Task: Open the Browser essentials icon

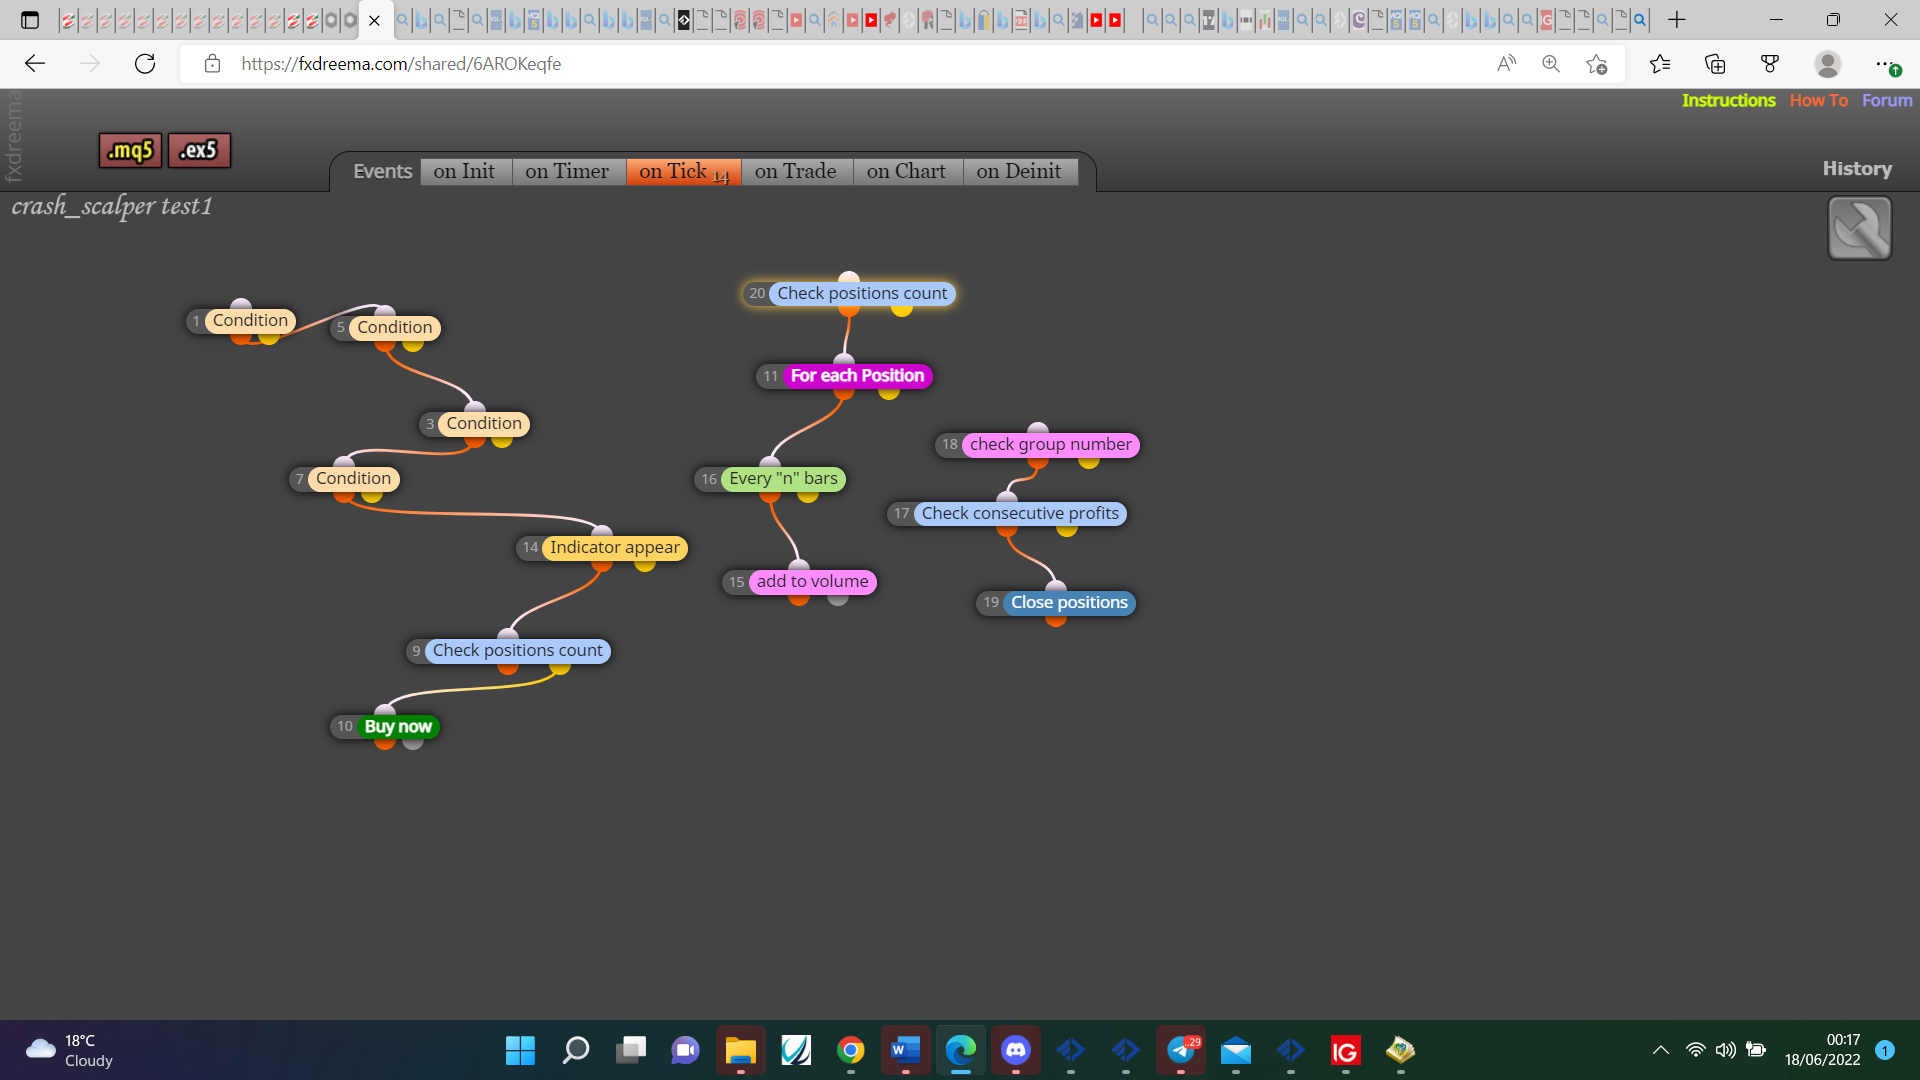Action: (1770, 64)
